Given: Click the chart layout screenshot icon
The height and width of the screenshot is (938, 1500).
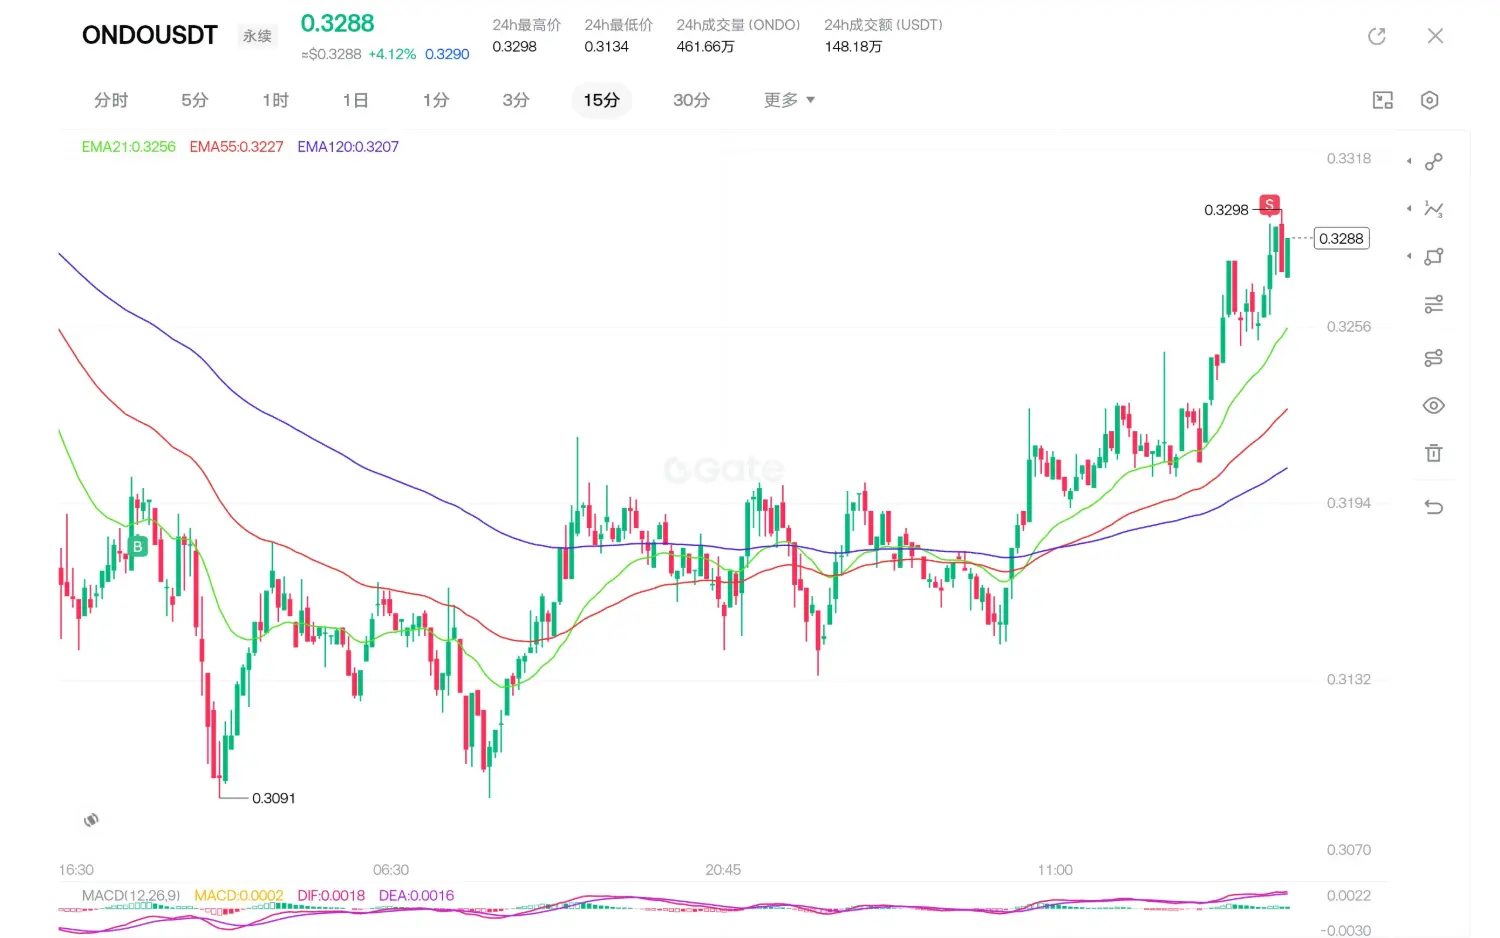Looking at the screenshot, I should point(1383,100).
